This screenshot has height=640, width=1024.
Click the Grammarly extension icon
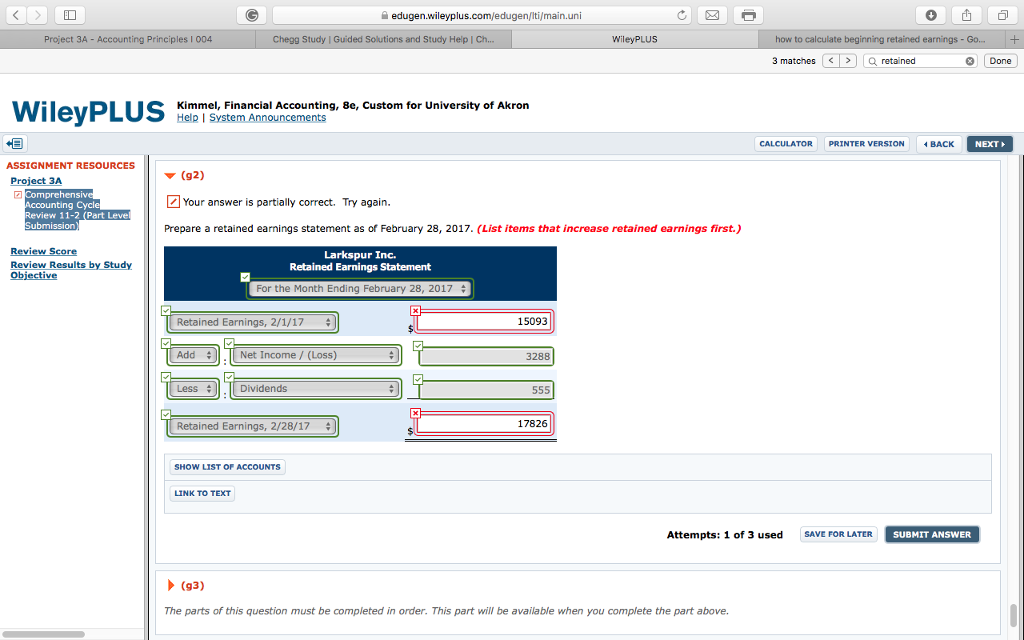click(251, 15)
